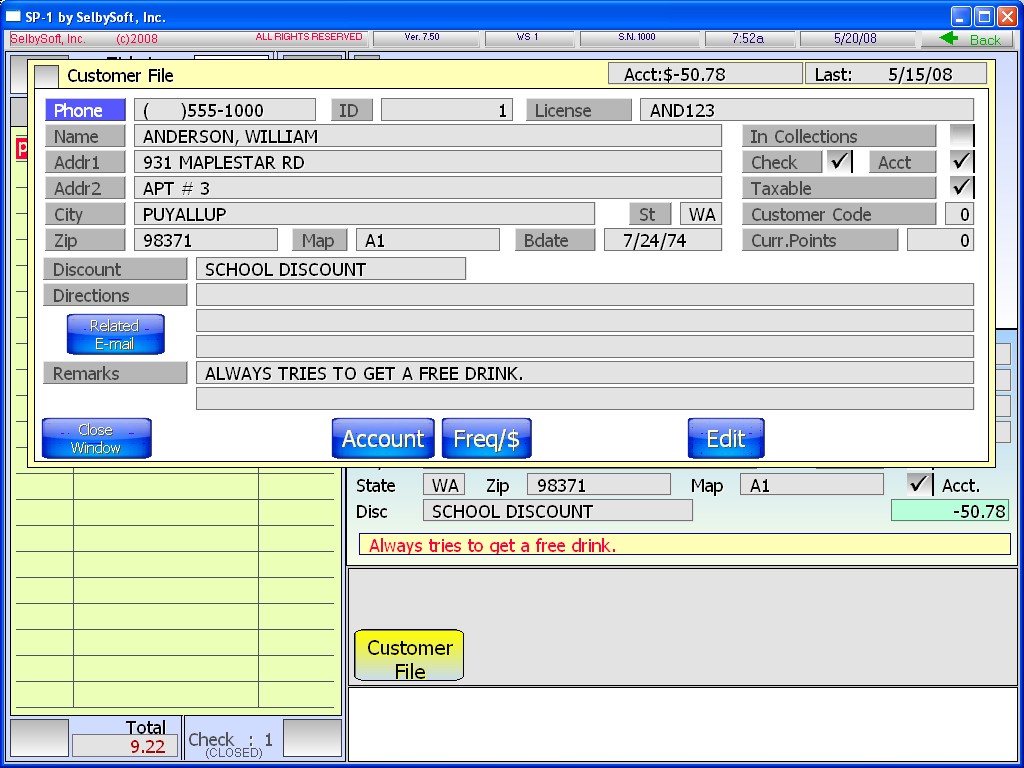Click the License label button
This screenshot has width=1024, height=768.
pyautogui.click(x=579, y=110)
